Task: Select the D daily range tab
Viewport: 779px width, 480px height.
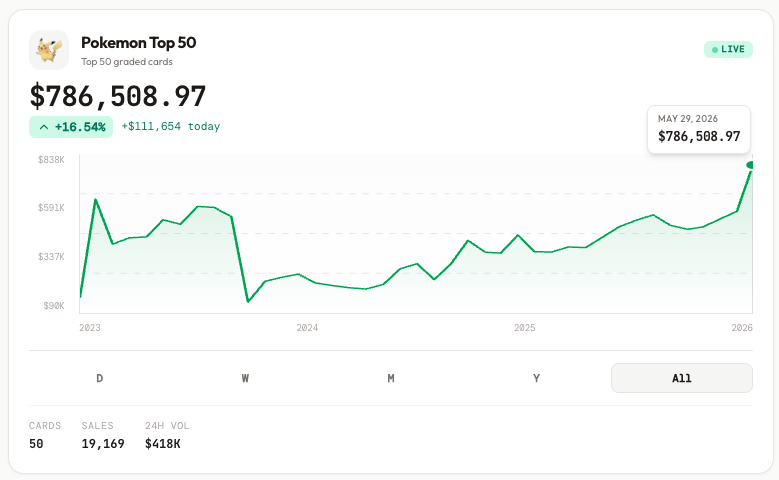Action: pyautogui.click(x=99, y=378)
